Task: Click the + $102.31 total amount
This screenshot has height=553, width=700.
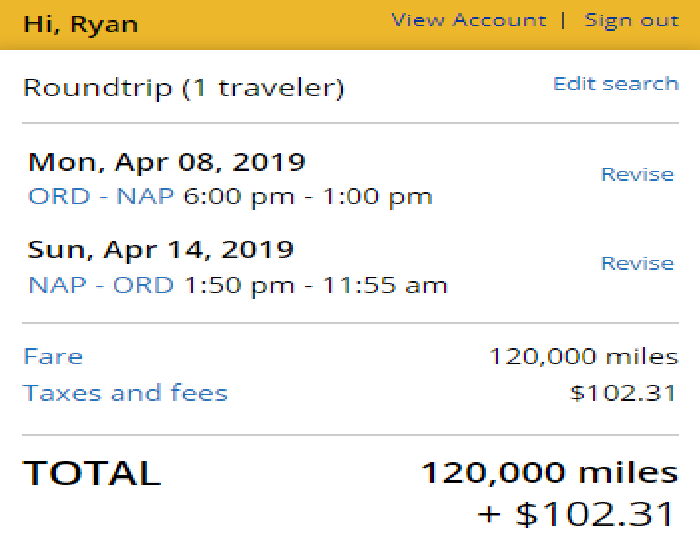Action: pyautogui.click(x=577, y=514)
